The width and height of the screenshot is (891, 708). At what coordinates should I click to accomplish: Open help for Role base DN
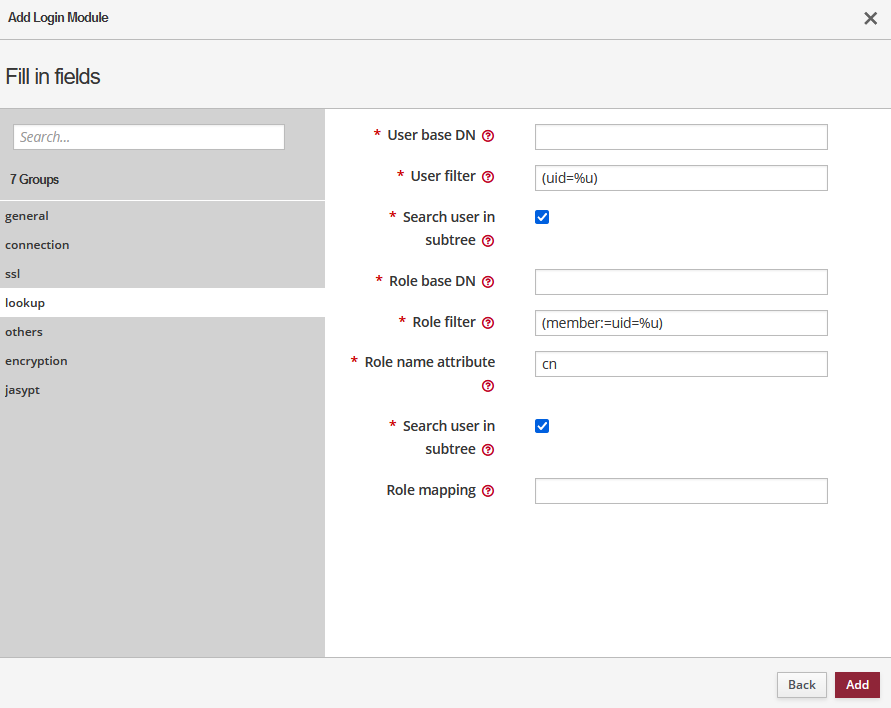pyautogui.click(x=488, y=281)
